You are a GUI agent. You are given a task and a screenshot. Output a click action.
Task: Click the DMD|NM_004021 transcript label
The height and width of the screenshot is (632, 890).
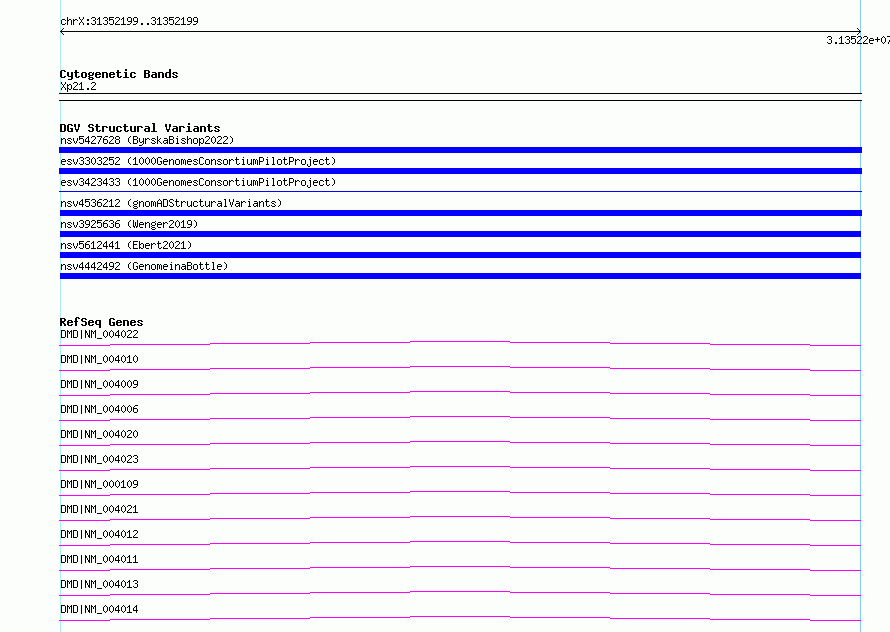tap(99, 509)
